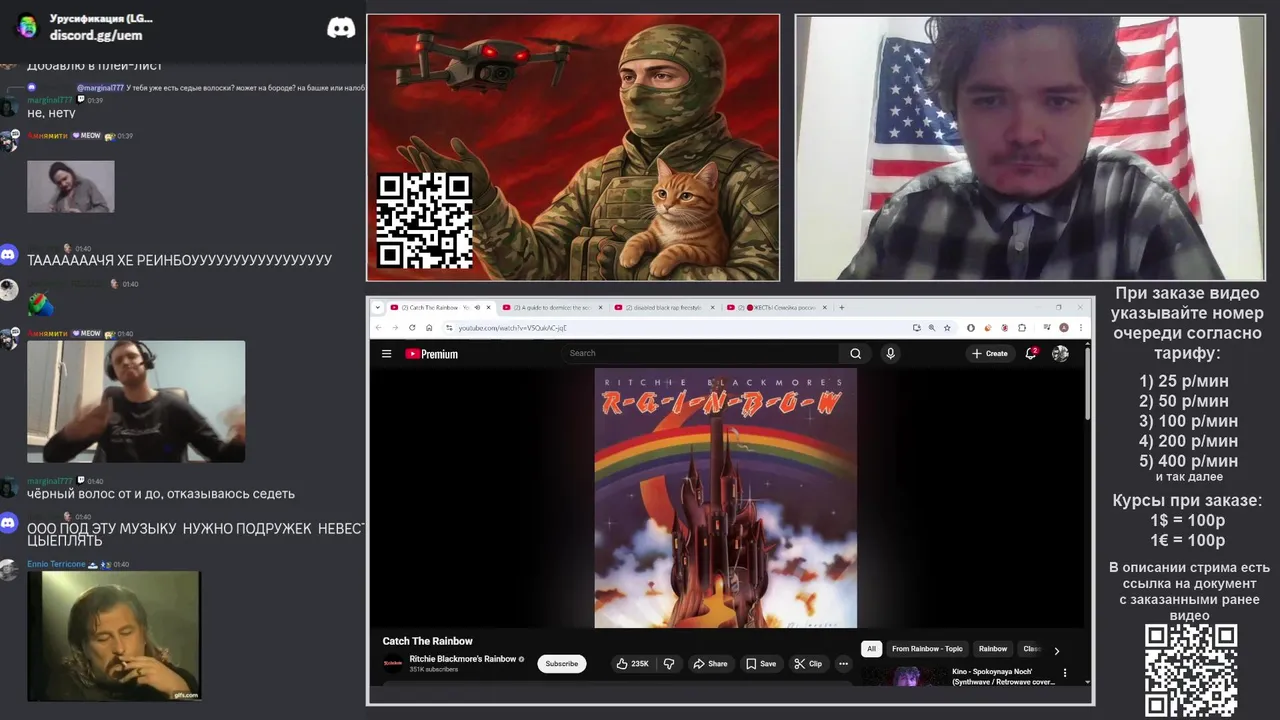Select From Rainbow - Topic chip

(927, 649)
